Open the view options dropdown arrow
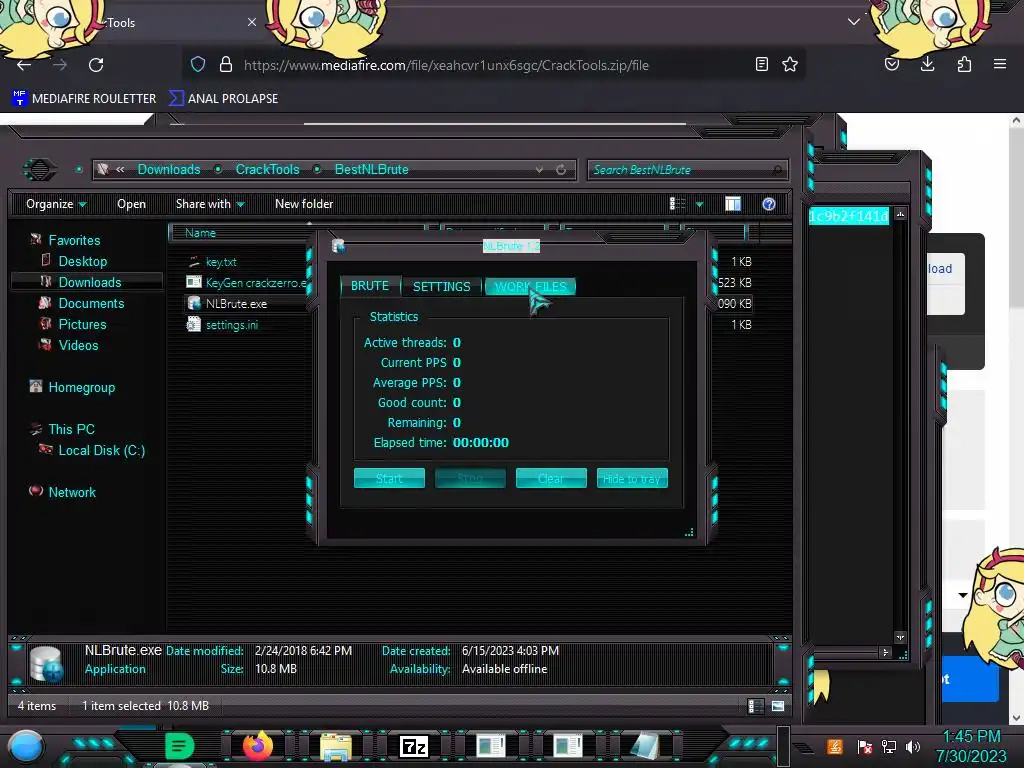 (699, 204)
